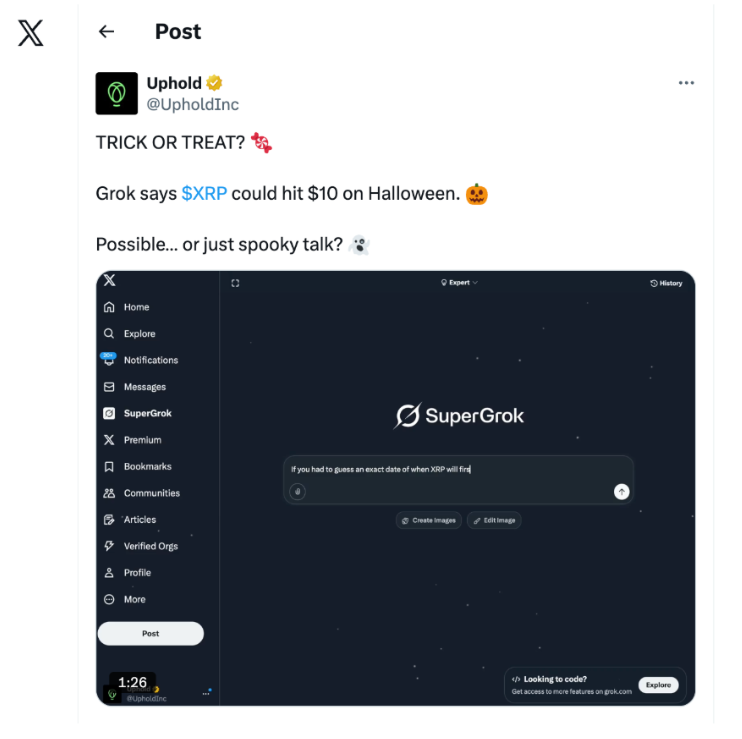Submit the prompt with the up-arrow button

coord(621,492)
